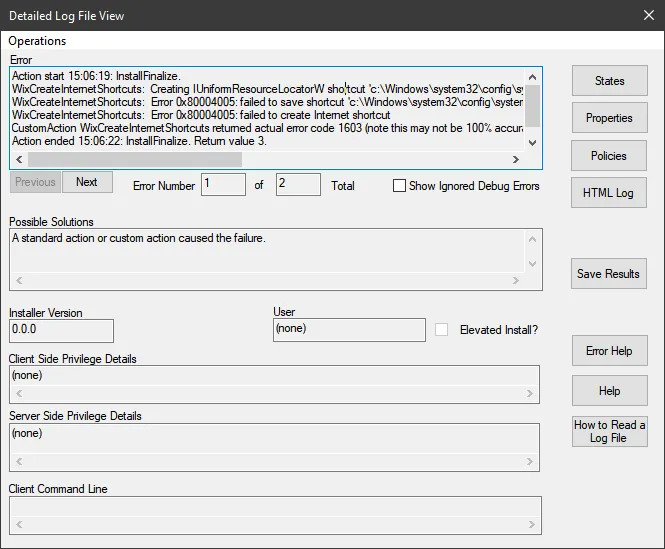
Task: Click the Help button
Action: click(609, 390)
